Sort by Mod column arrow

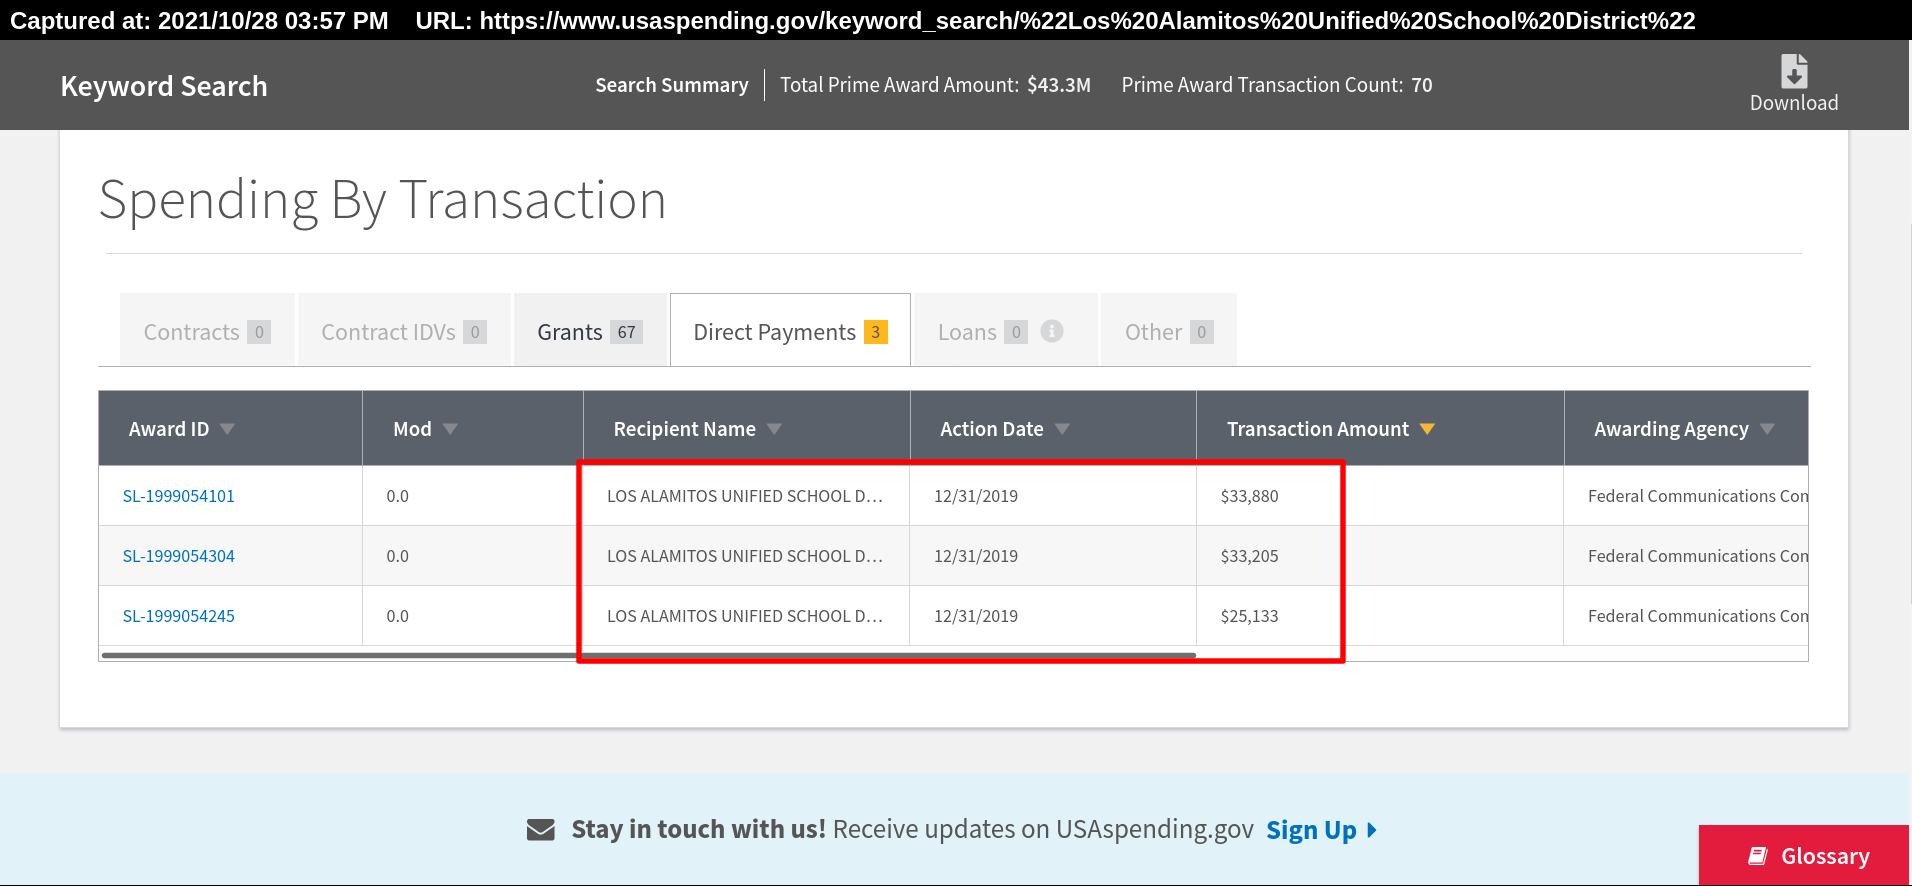[x=450, y=429]
